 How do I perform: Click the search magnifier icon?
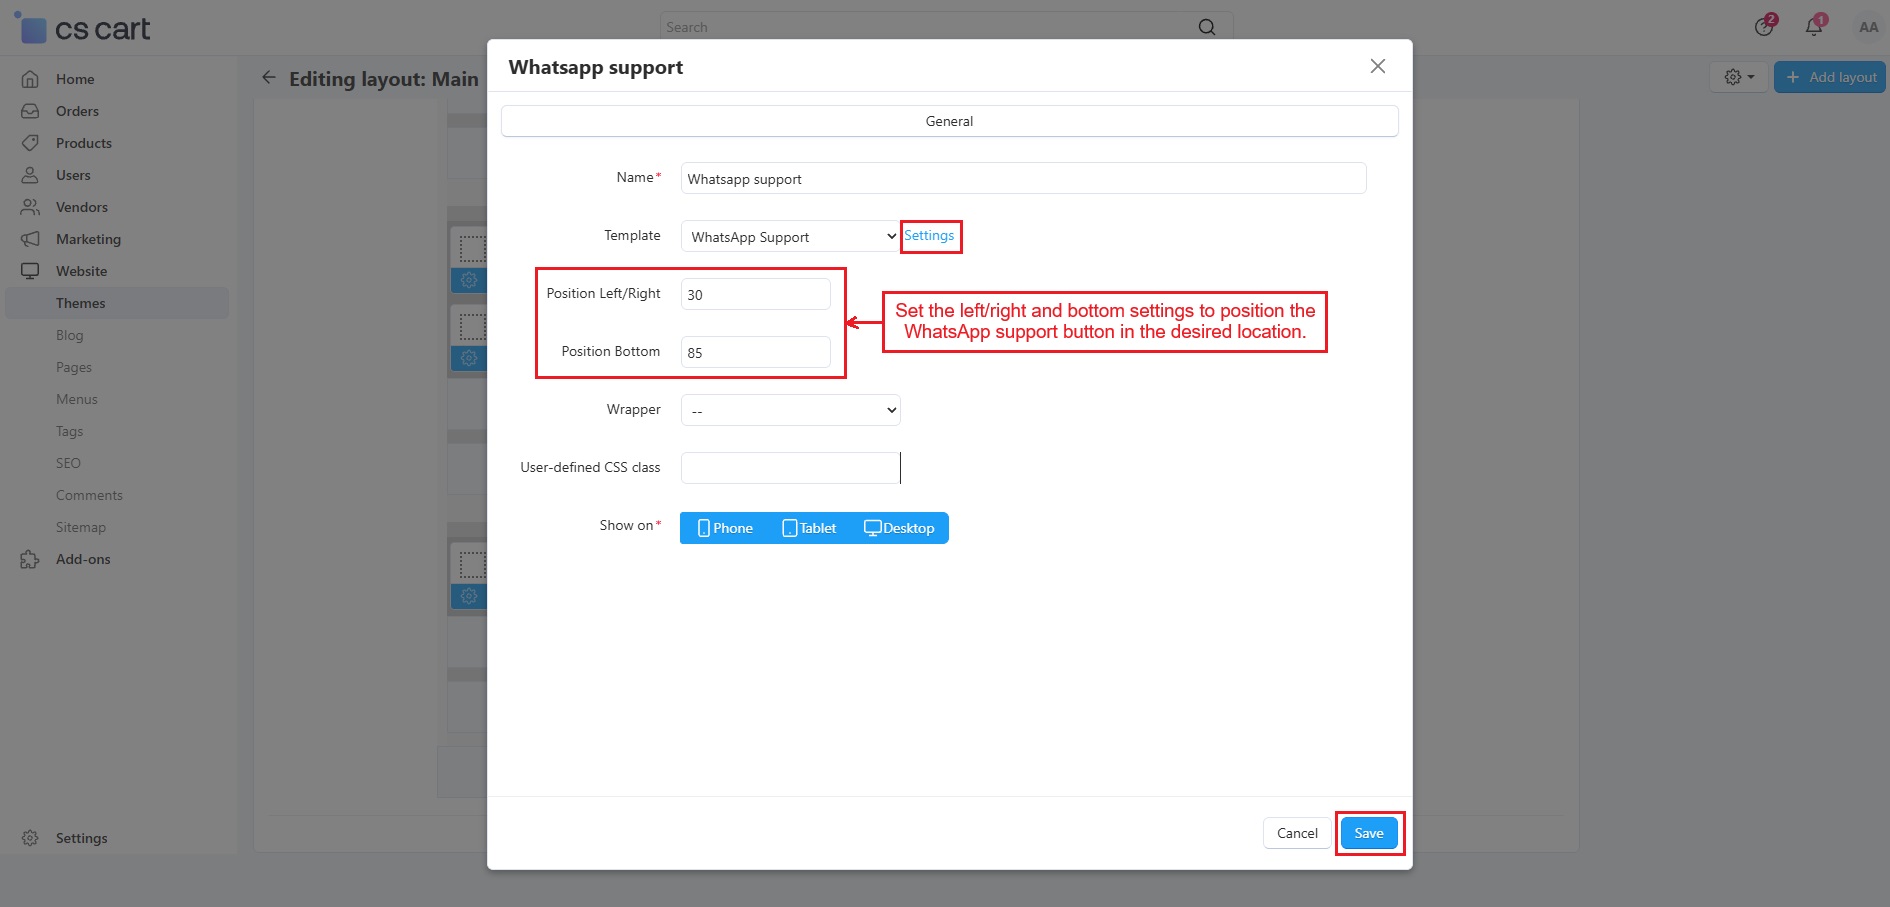[x=1207, y=27]
